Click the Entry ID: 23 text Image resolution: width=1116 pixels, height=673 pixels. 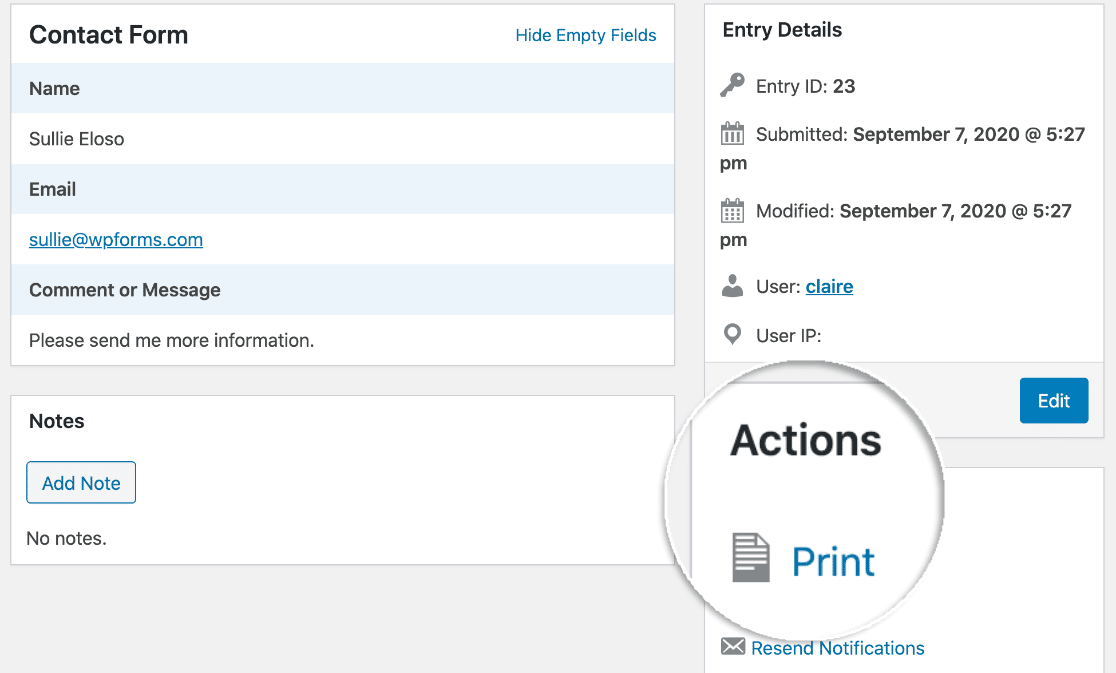(806, 86)
